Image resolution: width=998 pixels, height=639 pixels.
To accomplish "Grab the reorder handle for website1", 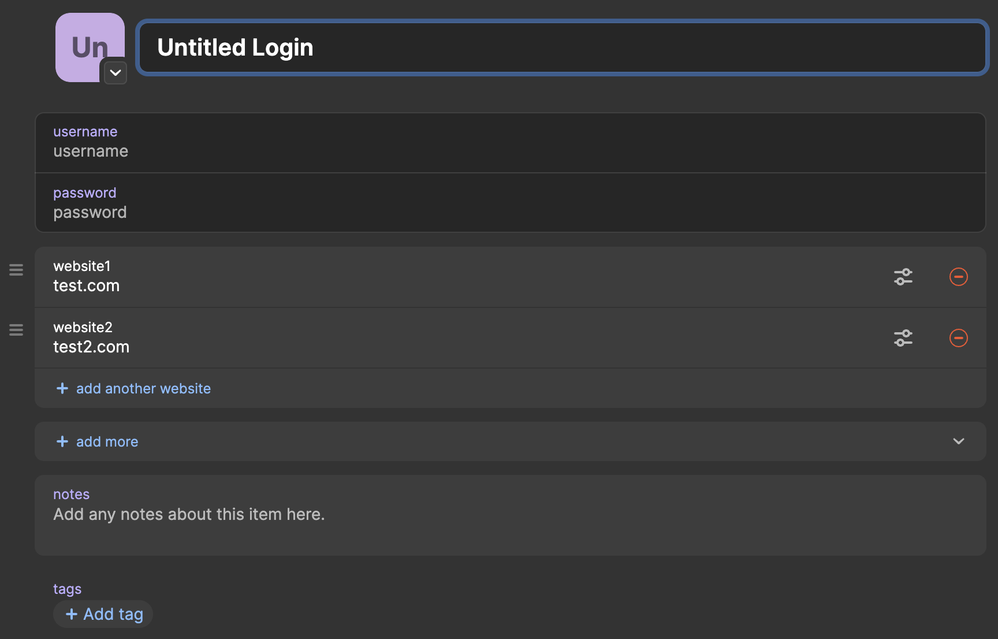I will [16, 270].
